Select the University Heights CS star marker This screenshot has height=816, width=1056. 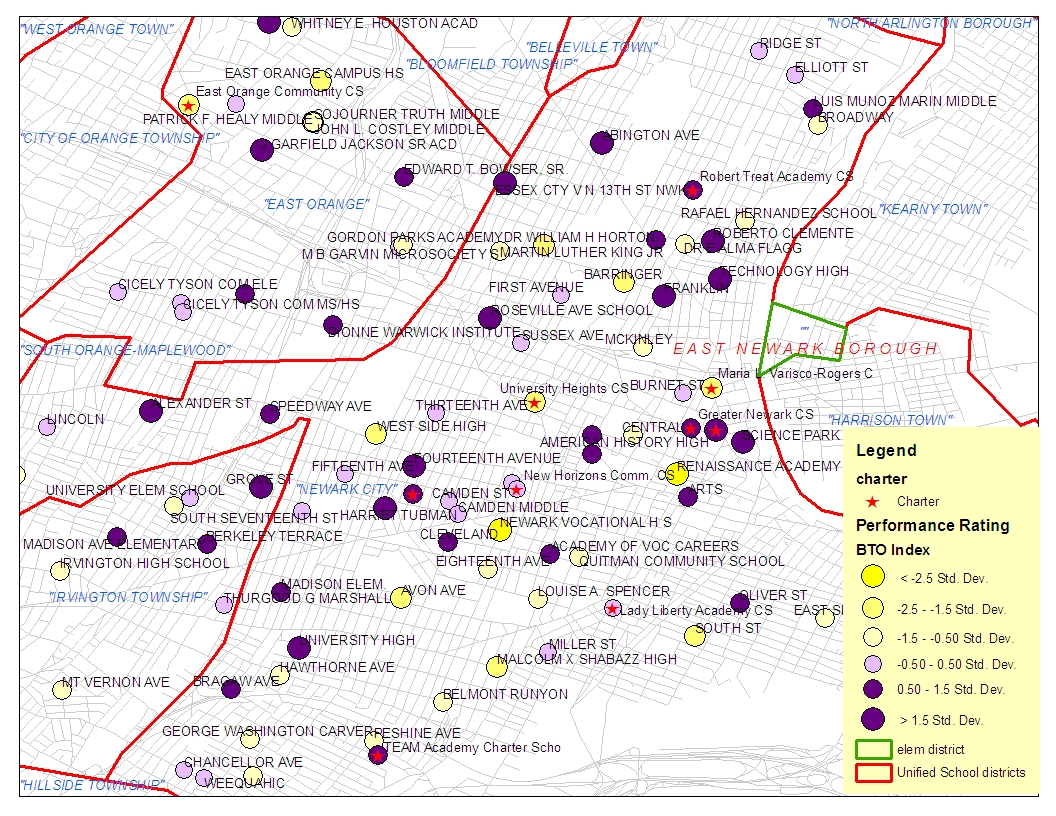[x=534, y=403]
